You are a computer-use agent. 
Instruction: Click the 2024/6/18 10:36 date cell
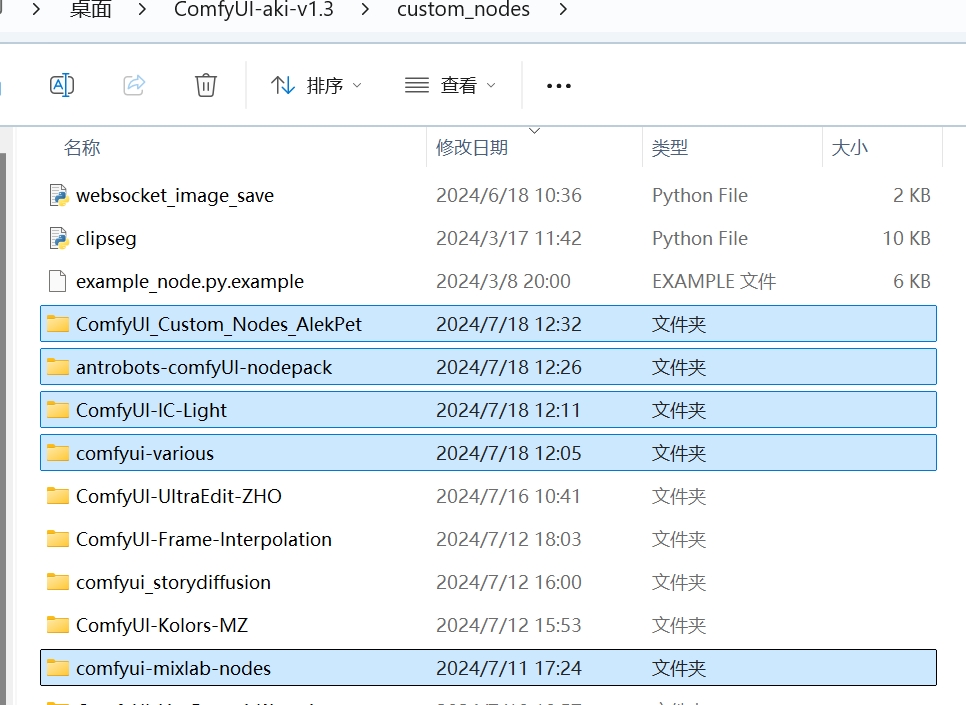click(x=509, y=195)
